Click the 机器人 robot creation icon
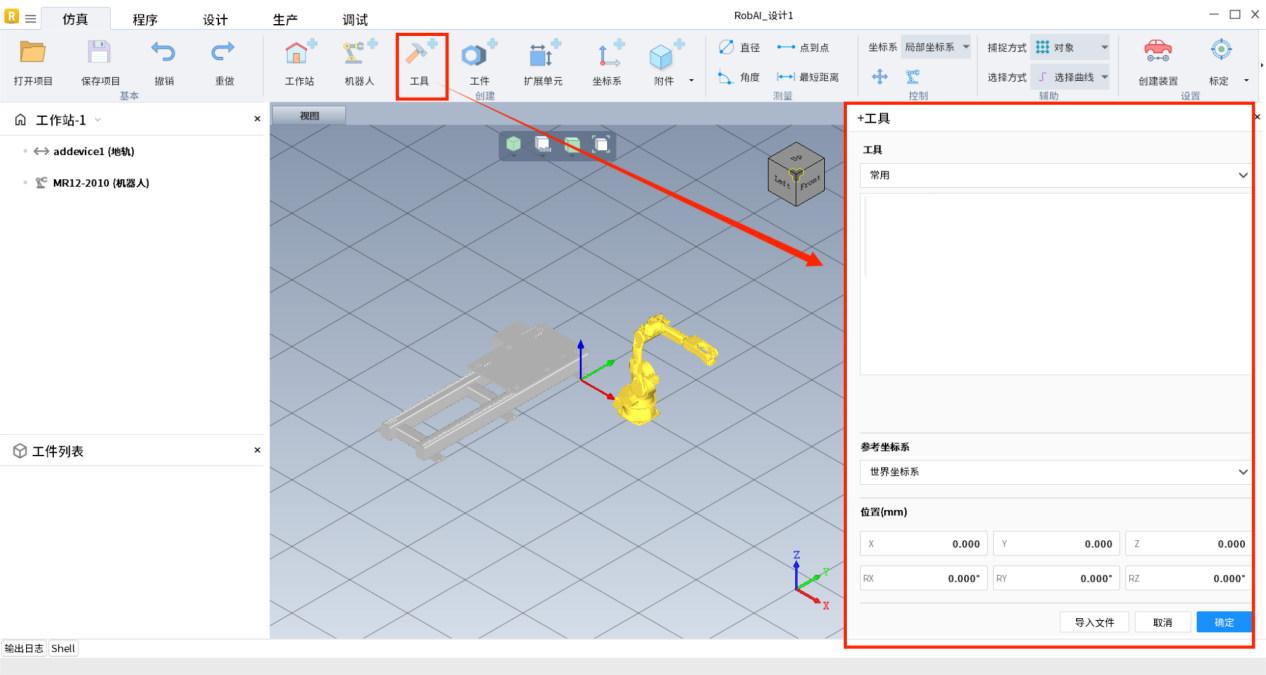Viewport: 1266px width, 675px height. click(359, 55)
